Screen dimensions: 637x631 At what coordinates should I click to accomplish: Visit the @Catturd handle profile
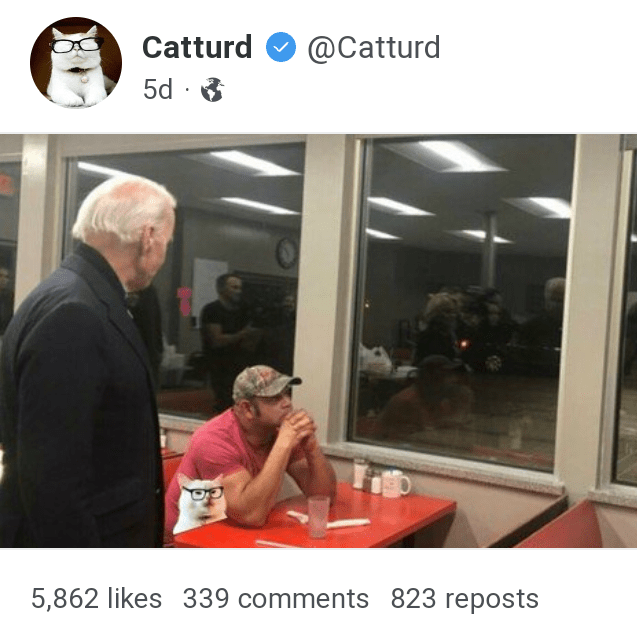click(x=374, y=48)
